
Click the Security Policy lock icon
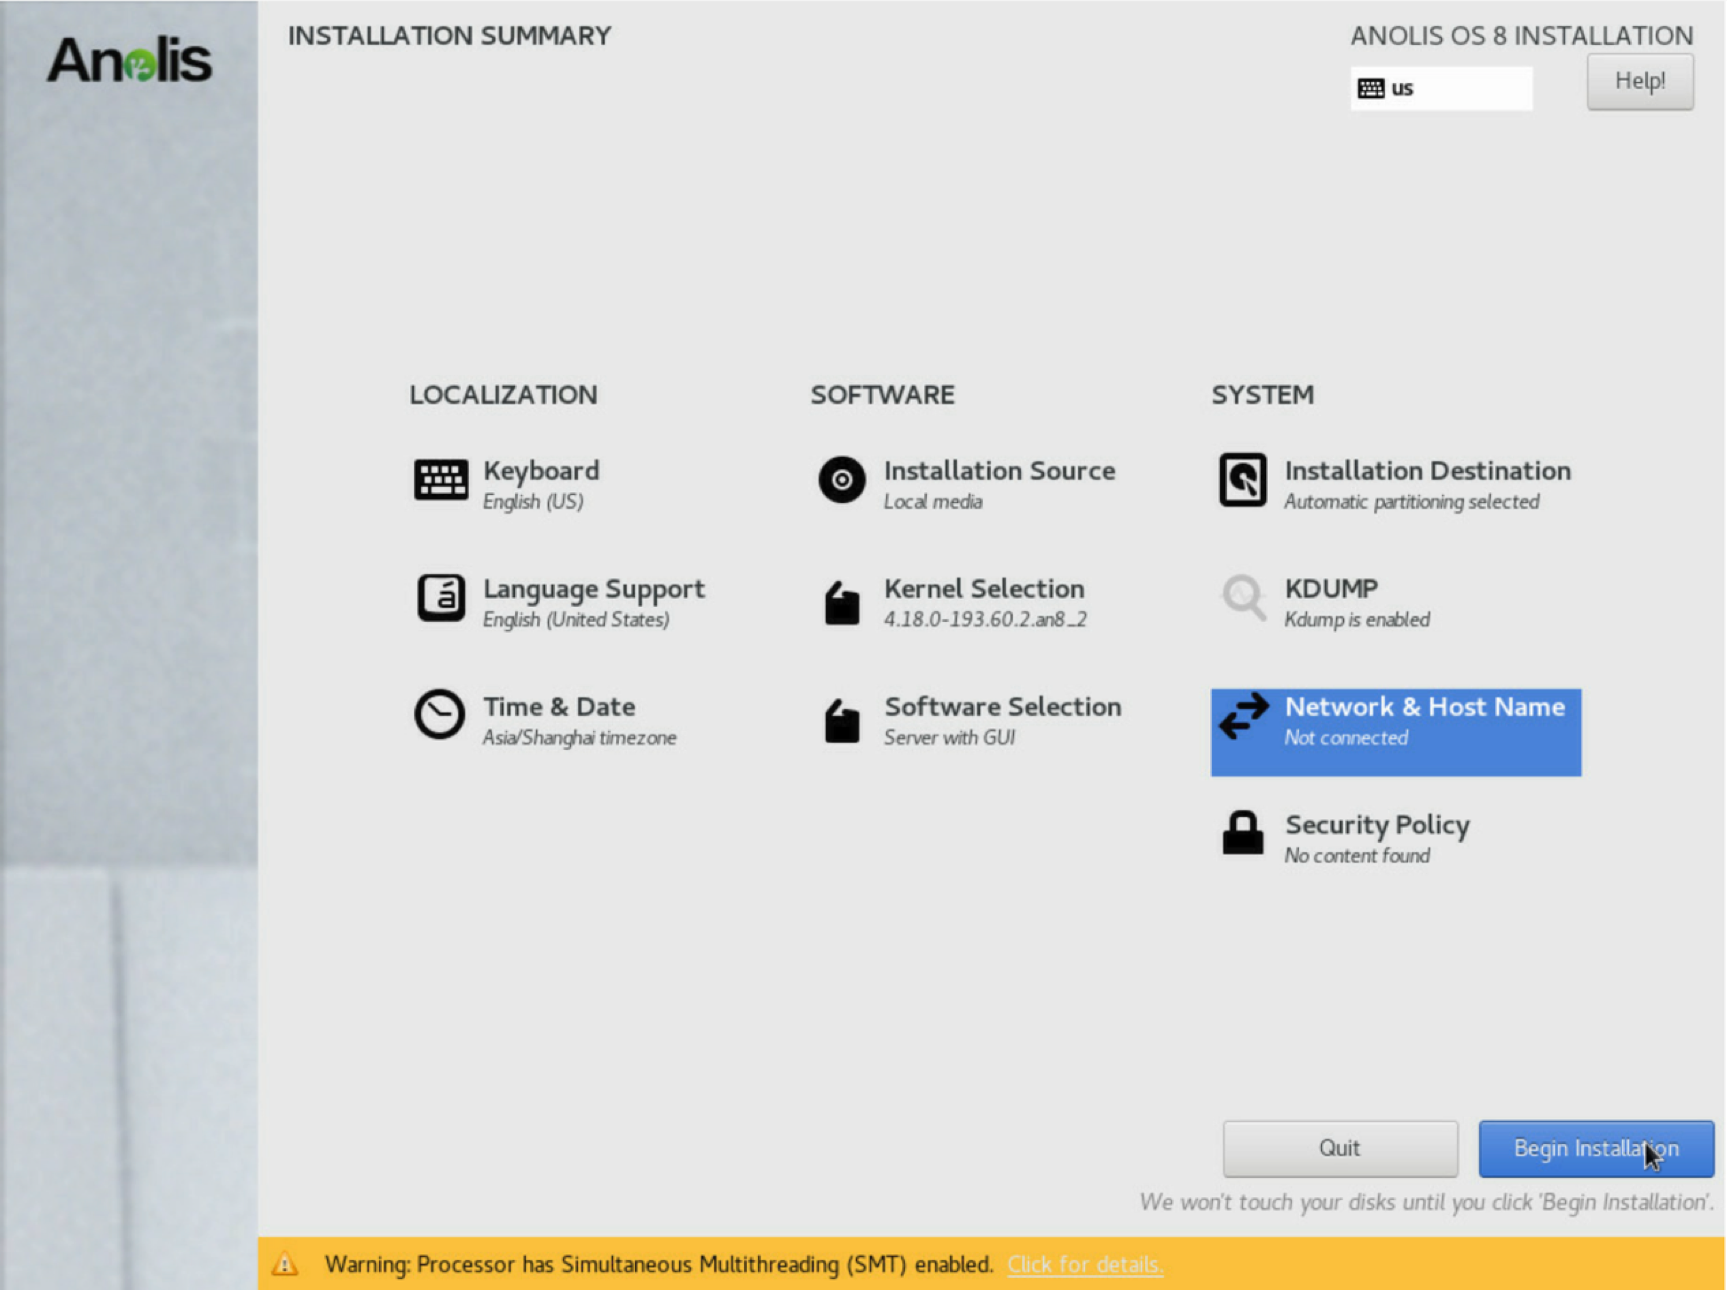click(x=1243, y=832)
